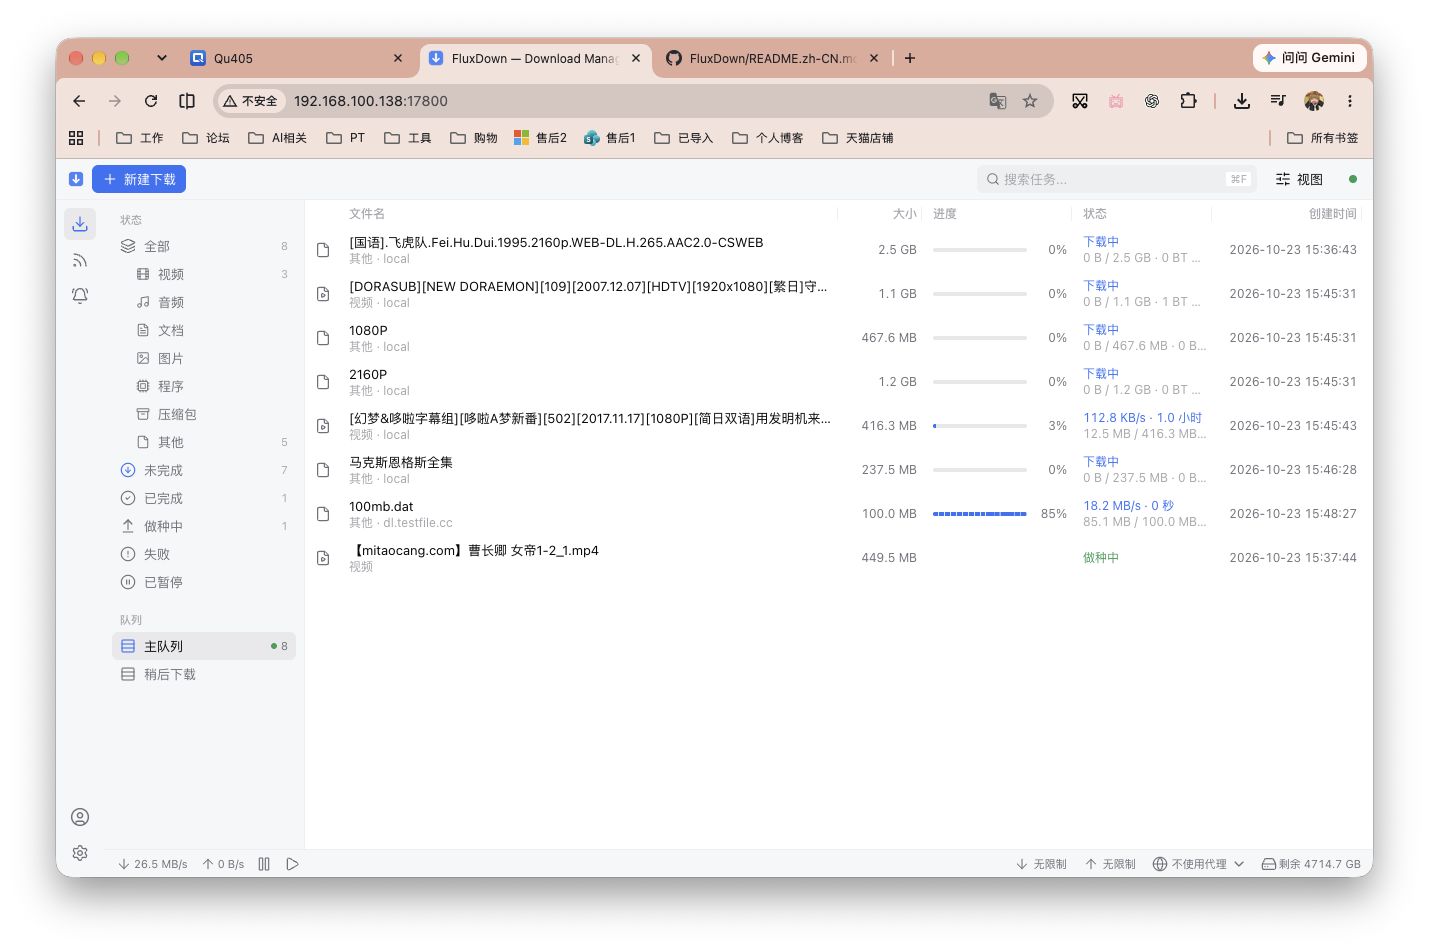The height and width of the screenshot is (951, 1429).
Task: Open the user account icon
Action: coord(80,817)
